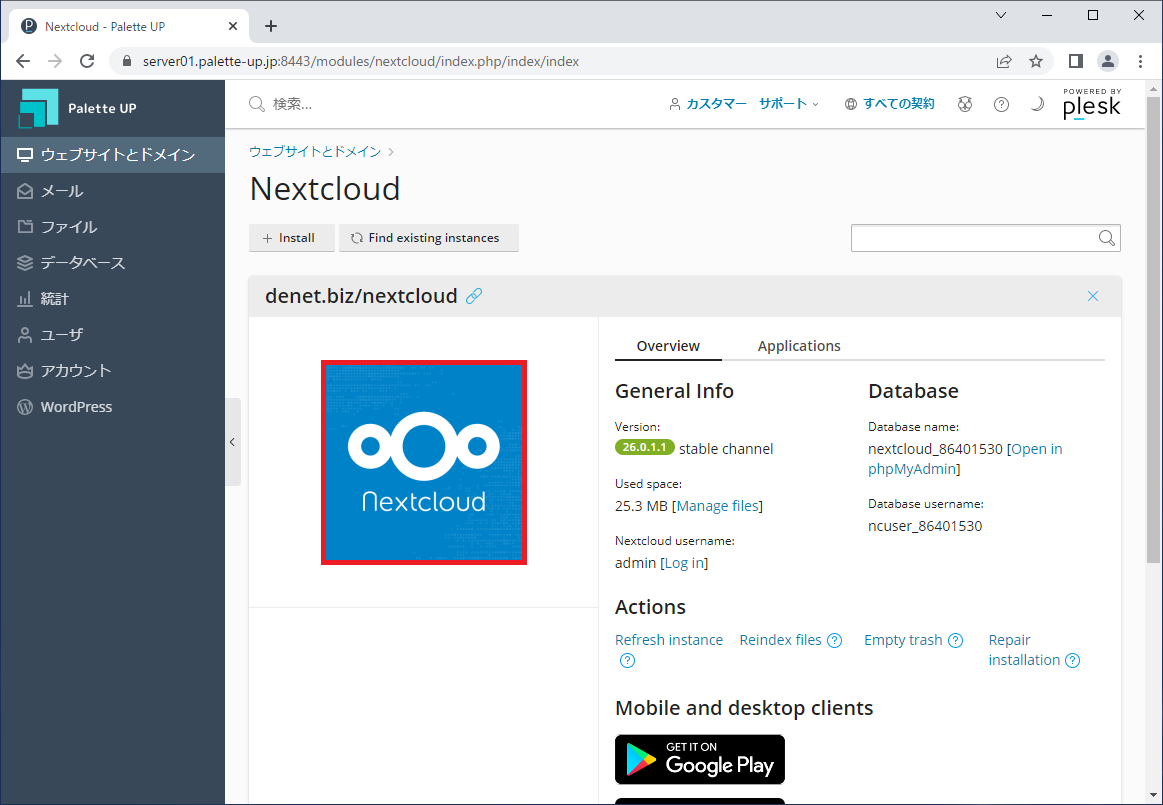Click the Get it on Google Play badge

pos(699,759)
